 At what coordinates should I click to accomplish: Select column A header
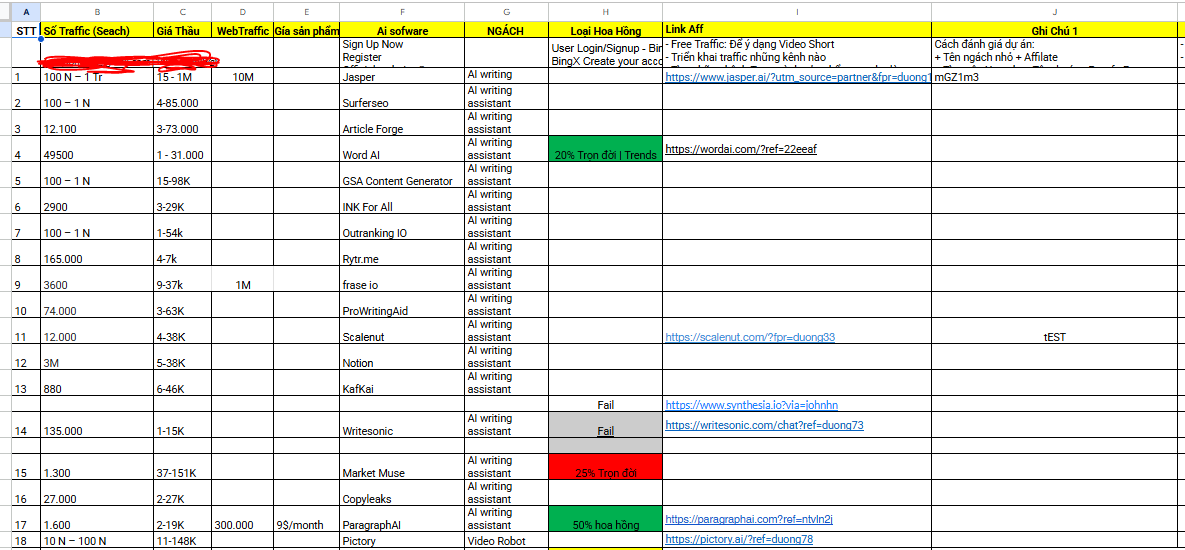pyautogui.click(x=26, y=12)
